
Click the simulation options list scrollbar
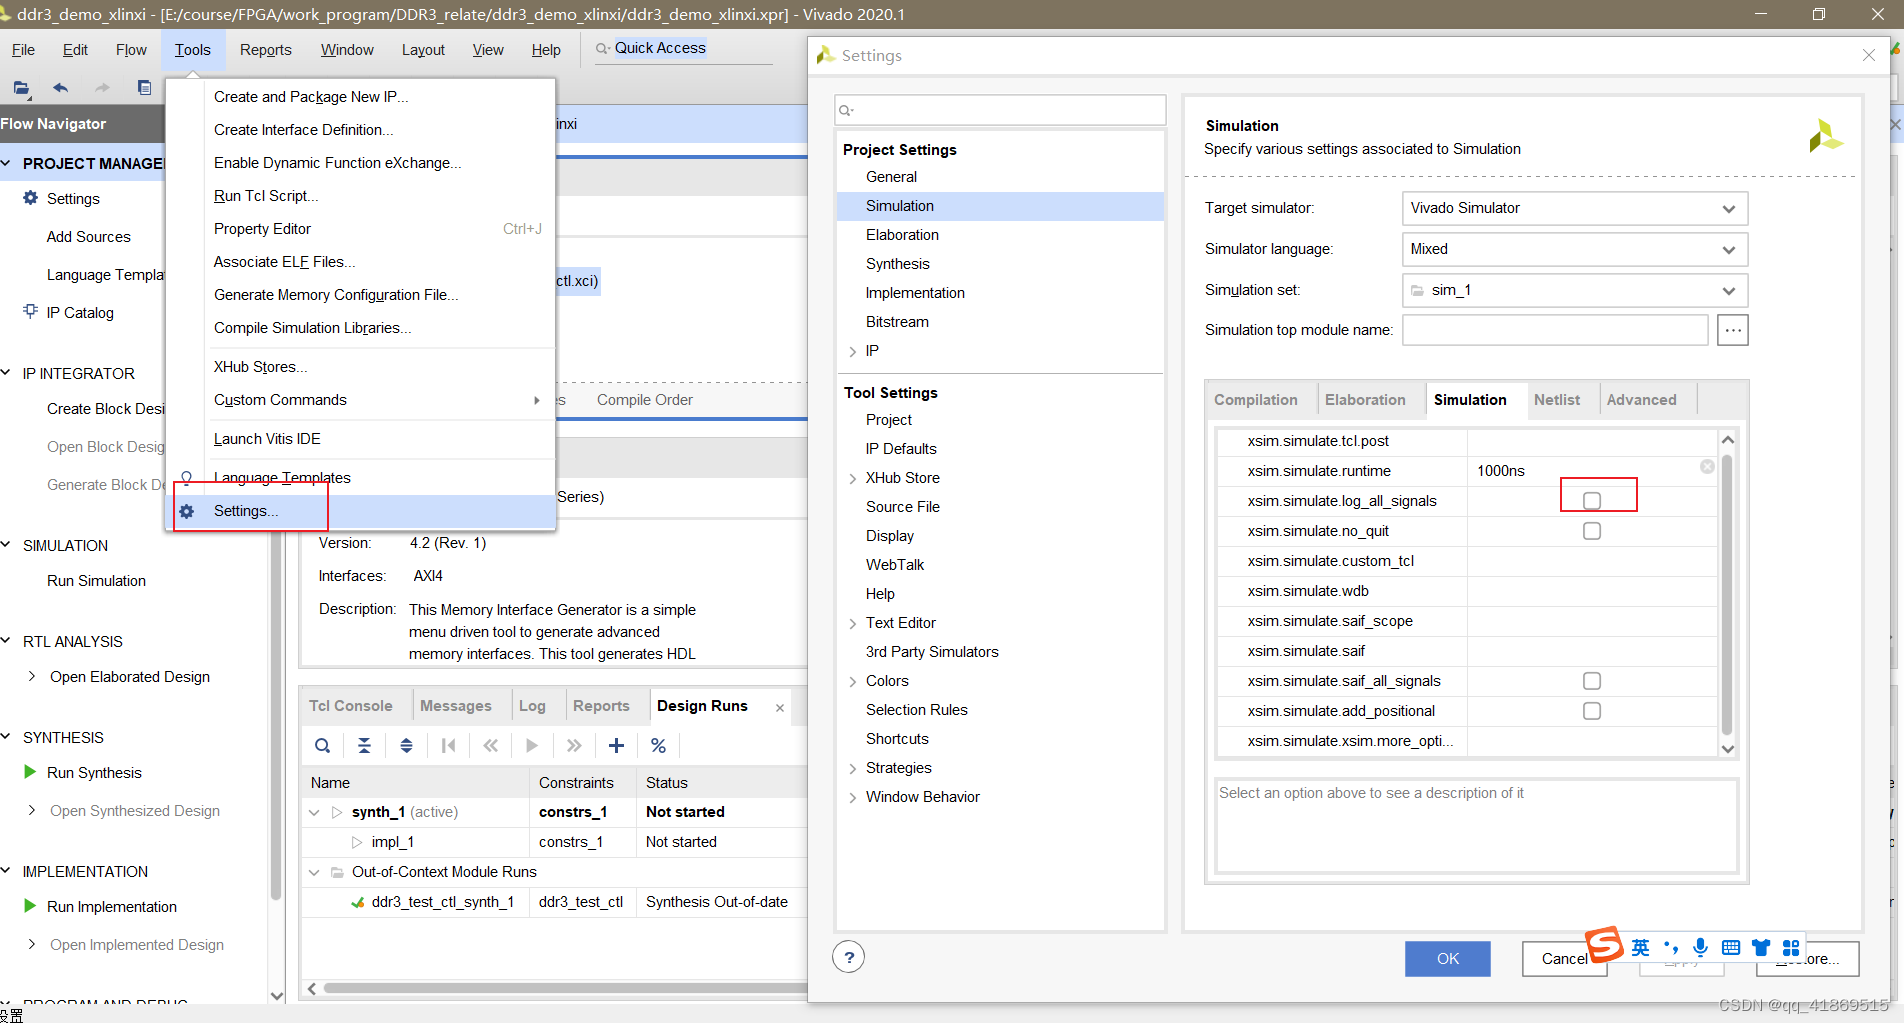[1727, 594]
